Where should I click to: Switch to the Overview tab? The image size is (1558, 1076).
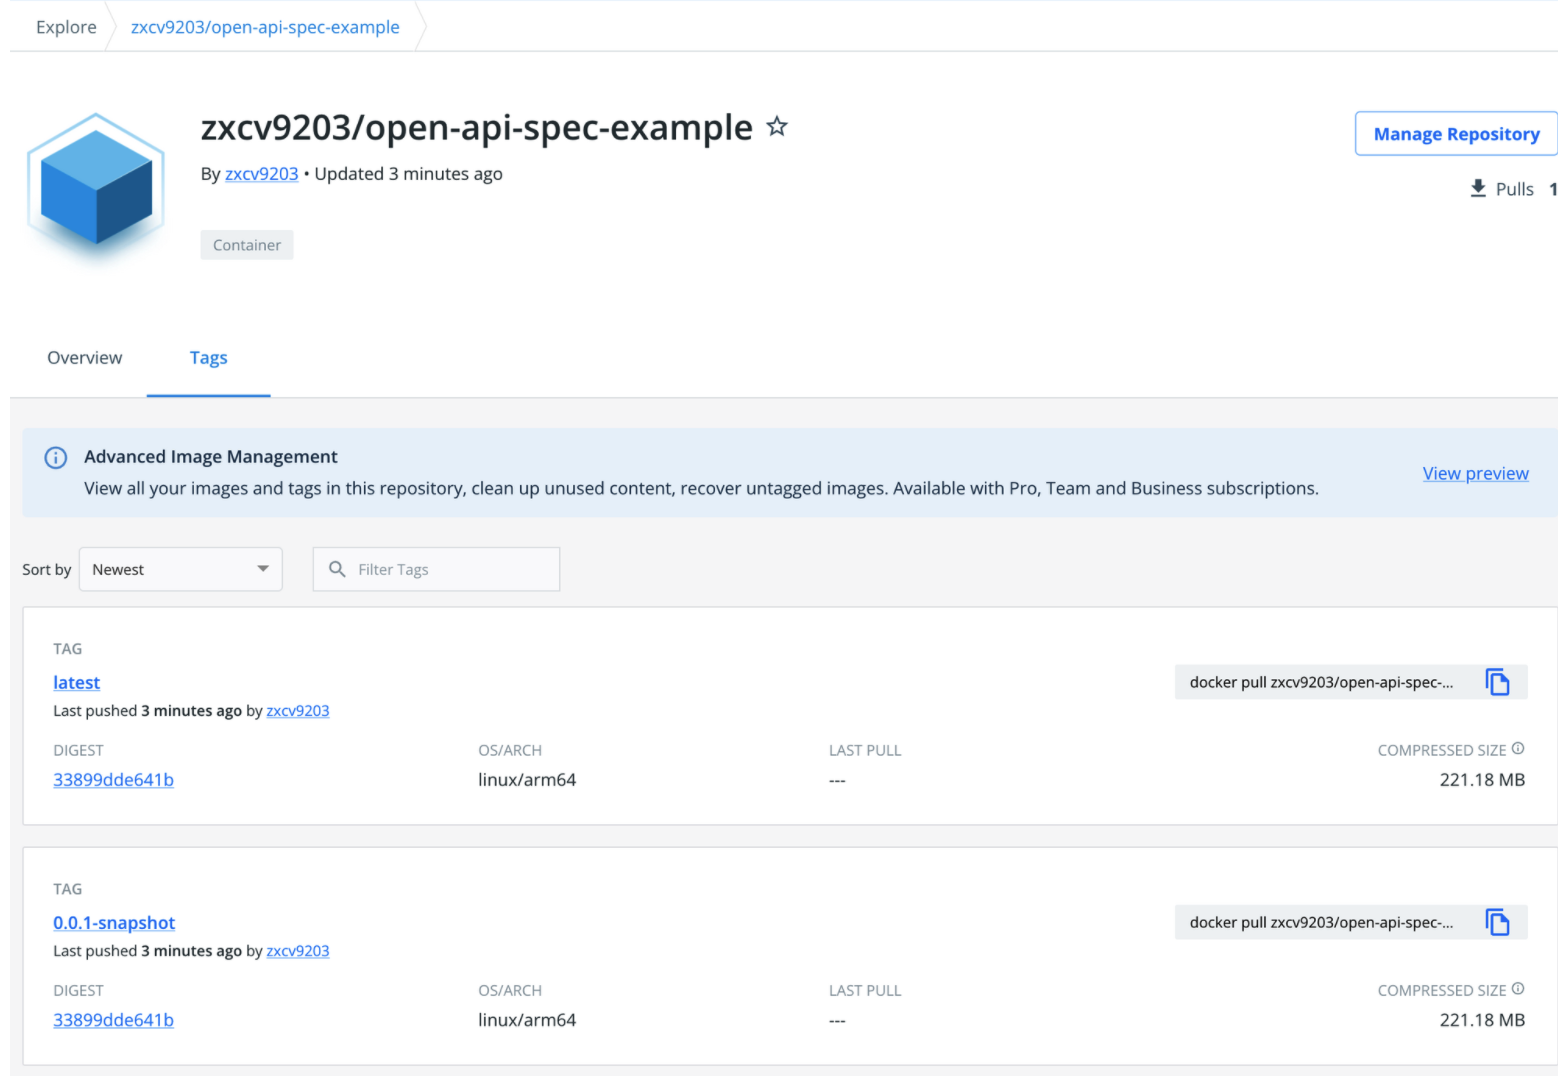tap(85, 358)
